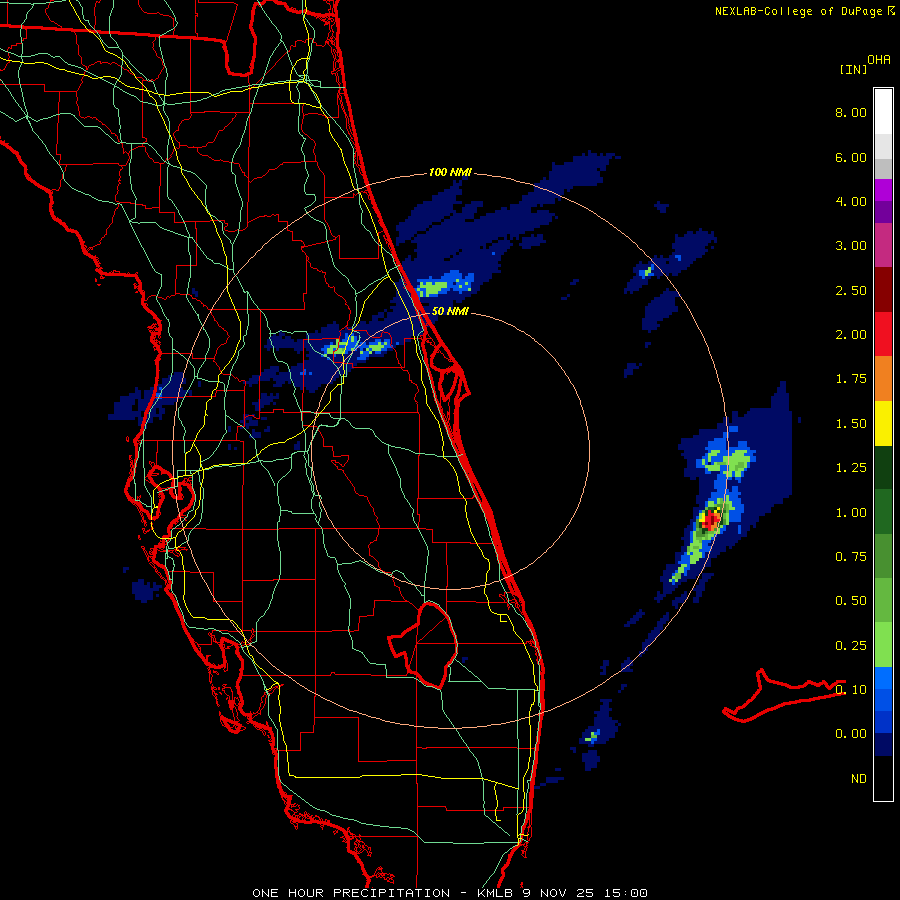The height and width of the screenshot is (900, 900).
Task: Select the white 8.00 legend swatch
Action: [883, 111]
